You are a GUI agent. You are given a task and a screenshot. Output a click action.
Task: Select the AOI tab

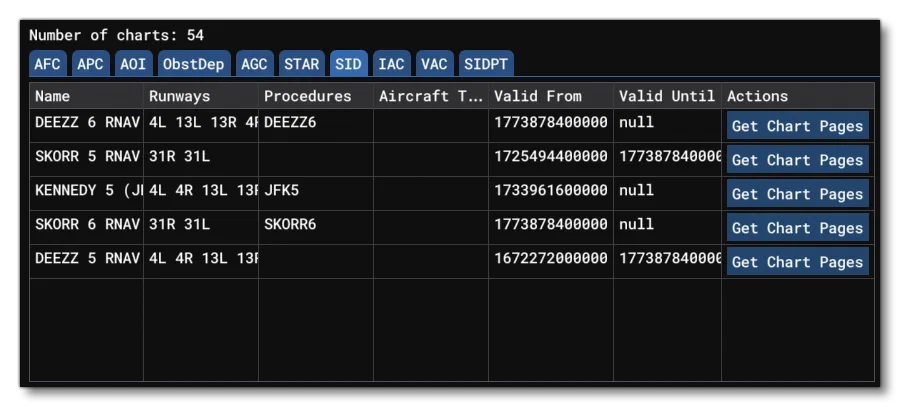click(x=133, y=64)
